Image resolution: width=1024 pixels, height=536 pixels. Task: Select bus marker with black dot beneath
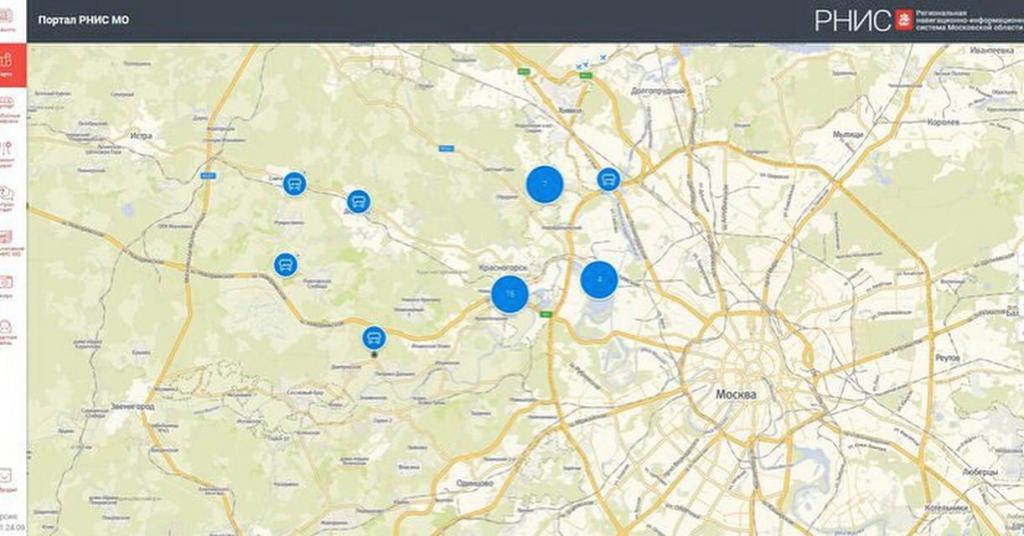pos(374,338)
